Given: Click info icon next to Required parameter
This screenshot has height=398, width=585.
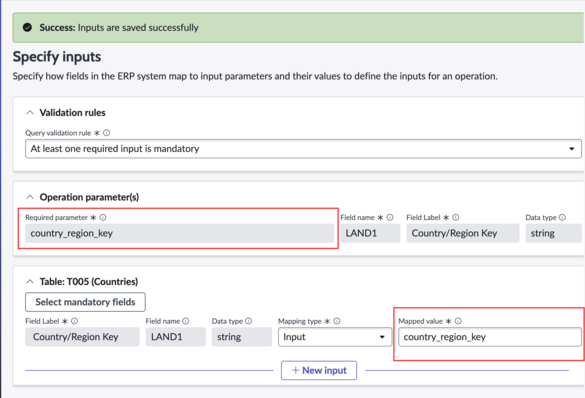Looking at the screenshot, I should (103, 217).
